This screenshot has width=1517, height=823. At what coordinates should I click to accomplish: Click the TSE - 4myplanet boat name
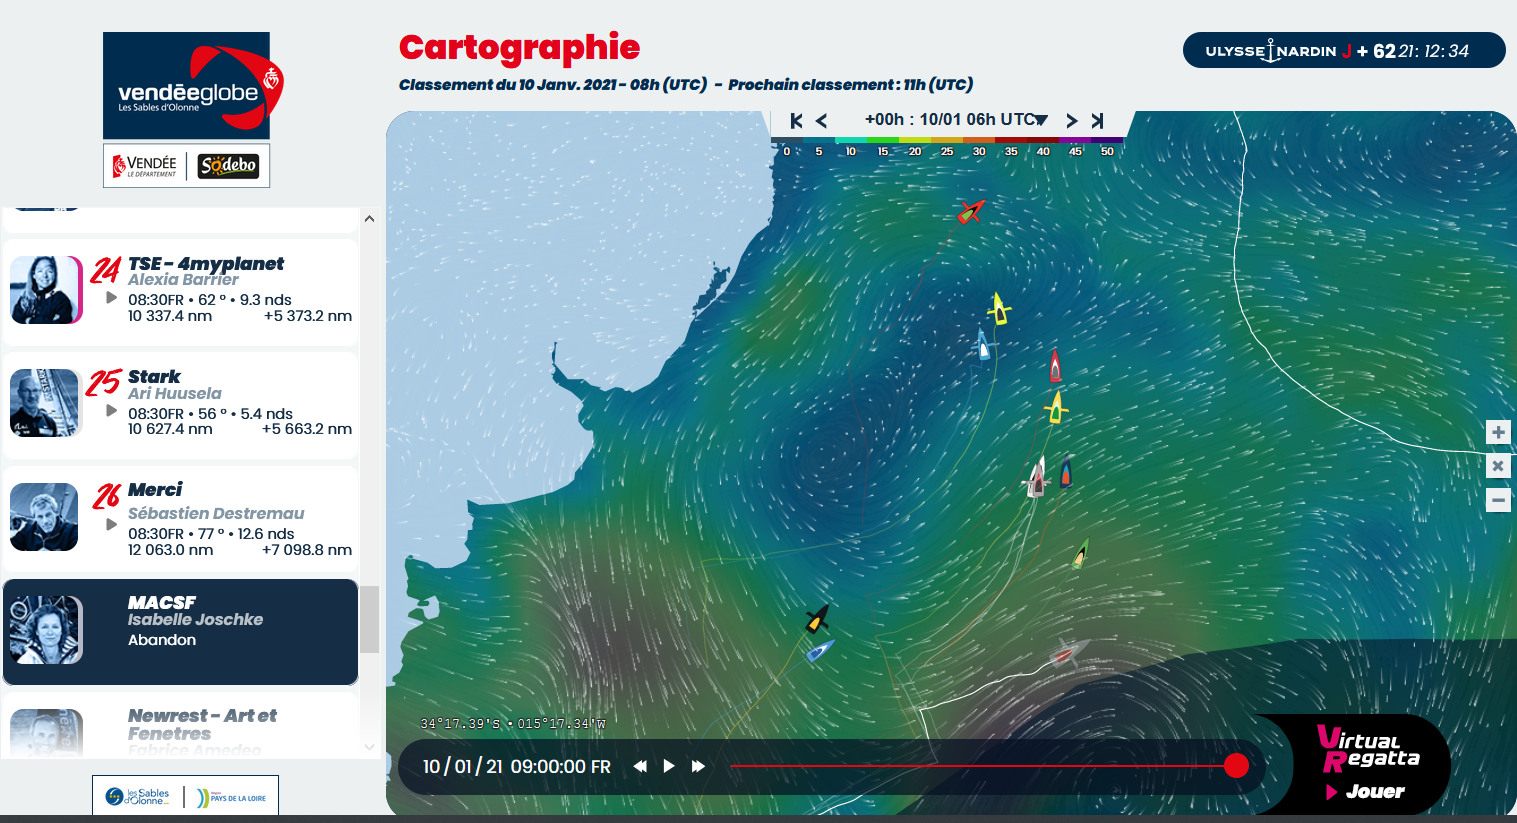click(206, 264)
